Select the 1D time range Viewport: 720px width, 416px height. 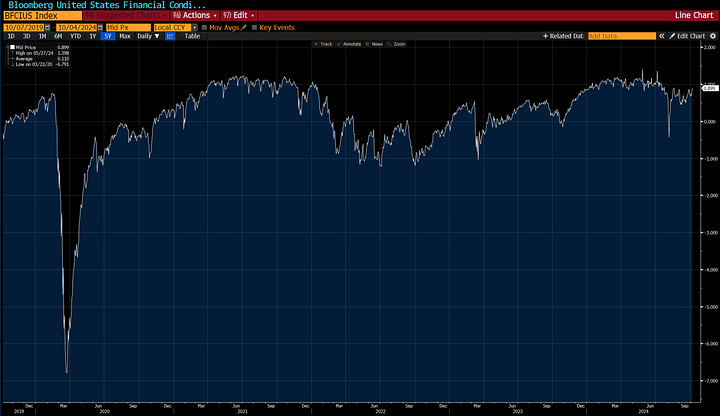pos(11,36)
